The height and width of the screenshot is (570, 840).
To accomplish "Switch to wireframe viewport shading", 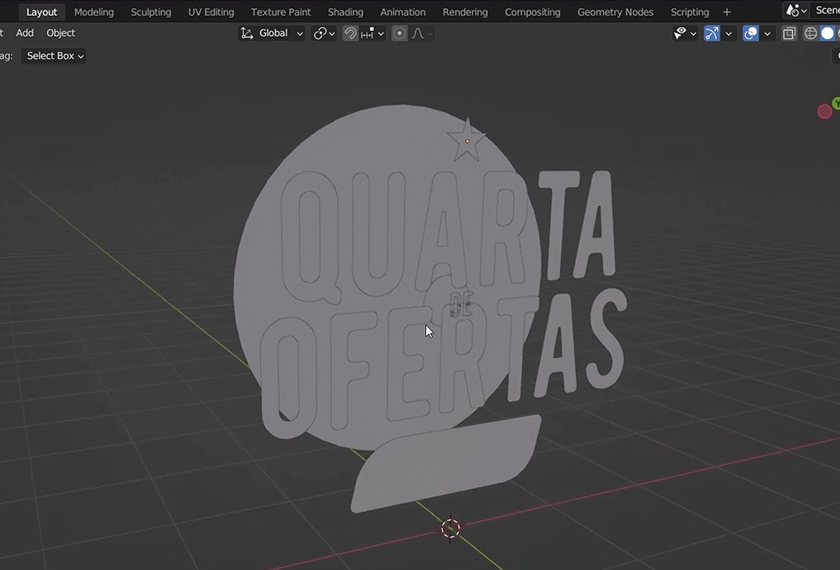I will pyautogui.click(x=811, y=33).
